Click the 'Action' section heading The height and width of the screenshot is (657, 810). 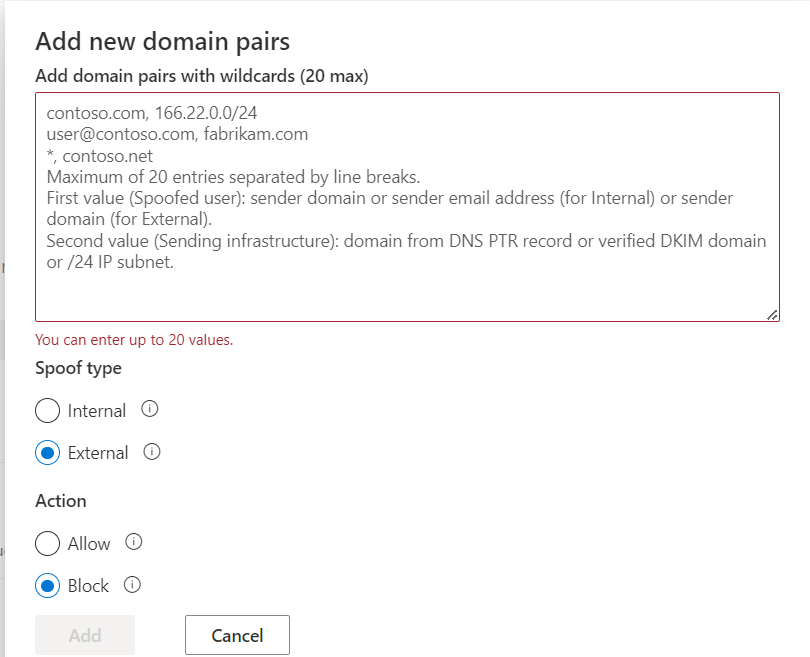(x=61, y=500)
